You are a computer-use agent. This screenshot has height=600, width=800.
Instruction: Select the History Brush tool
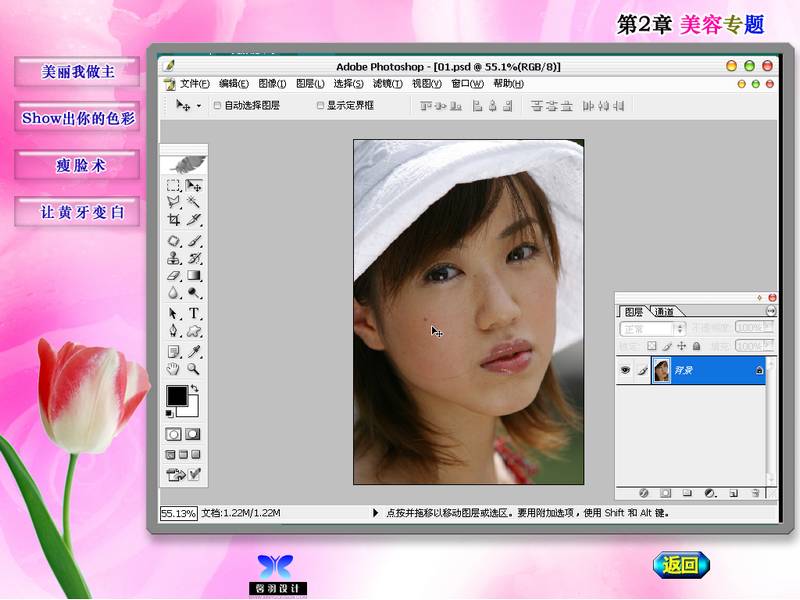point(194,258)
